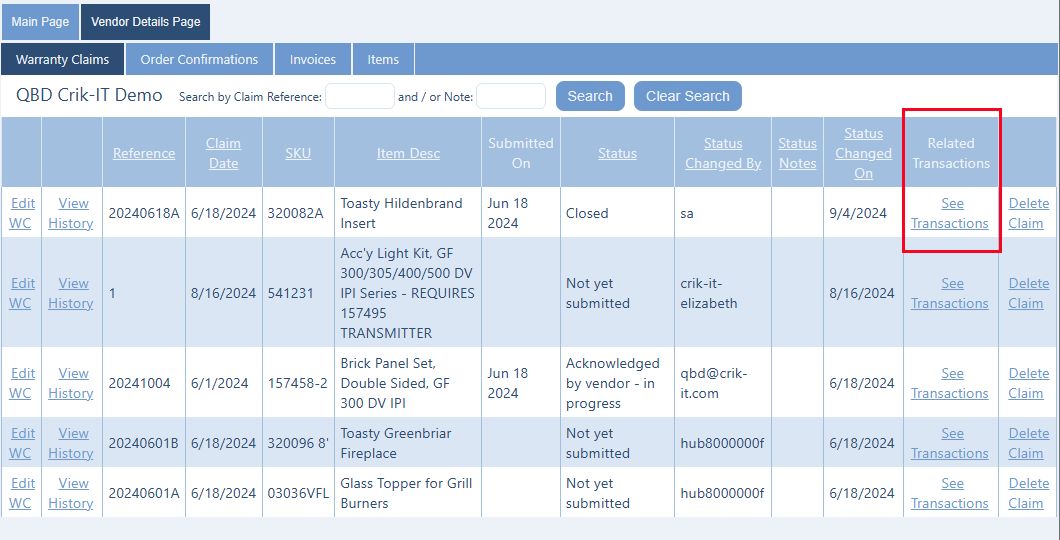
Task: Sort by SKU column header
Action: click(298, 153)
